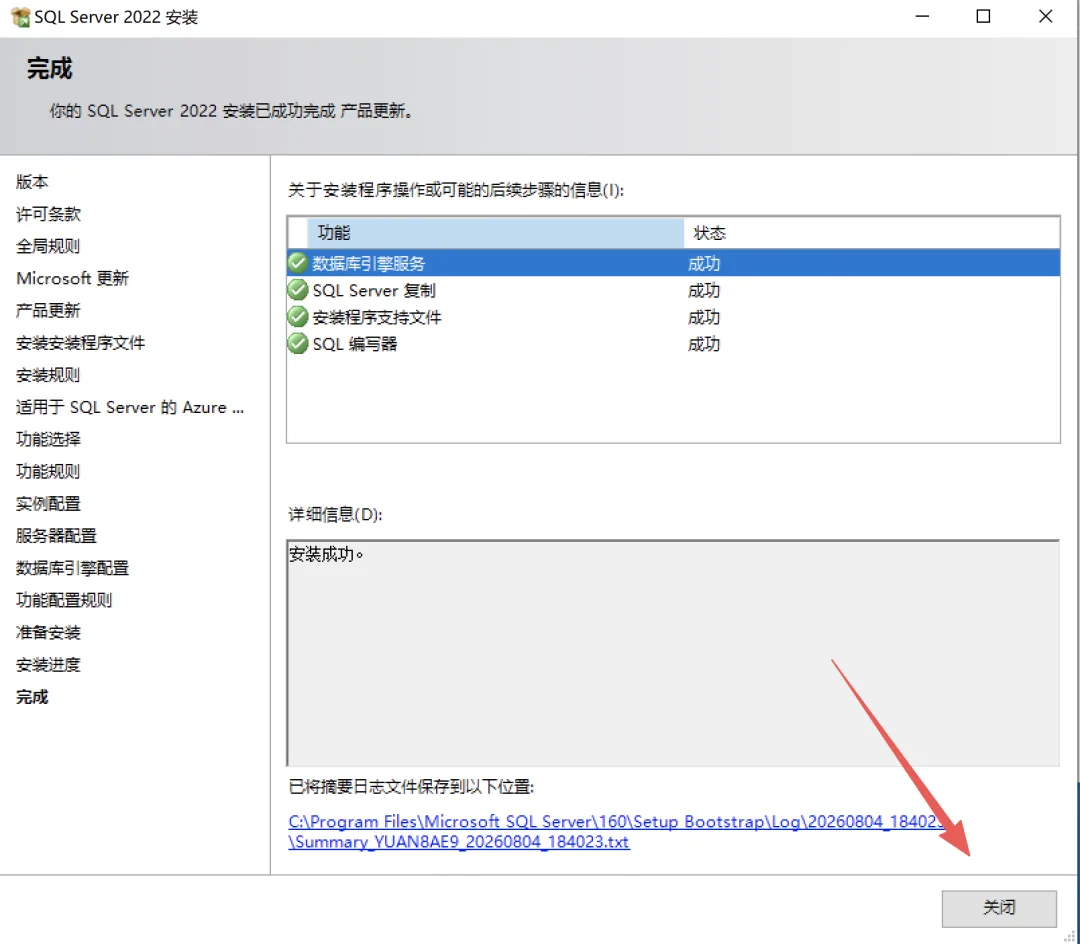Click green check icon beside SQL Server 复制
The height and width of the screenshot is (944, 1080).
point(298,289)
